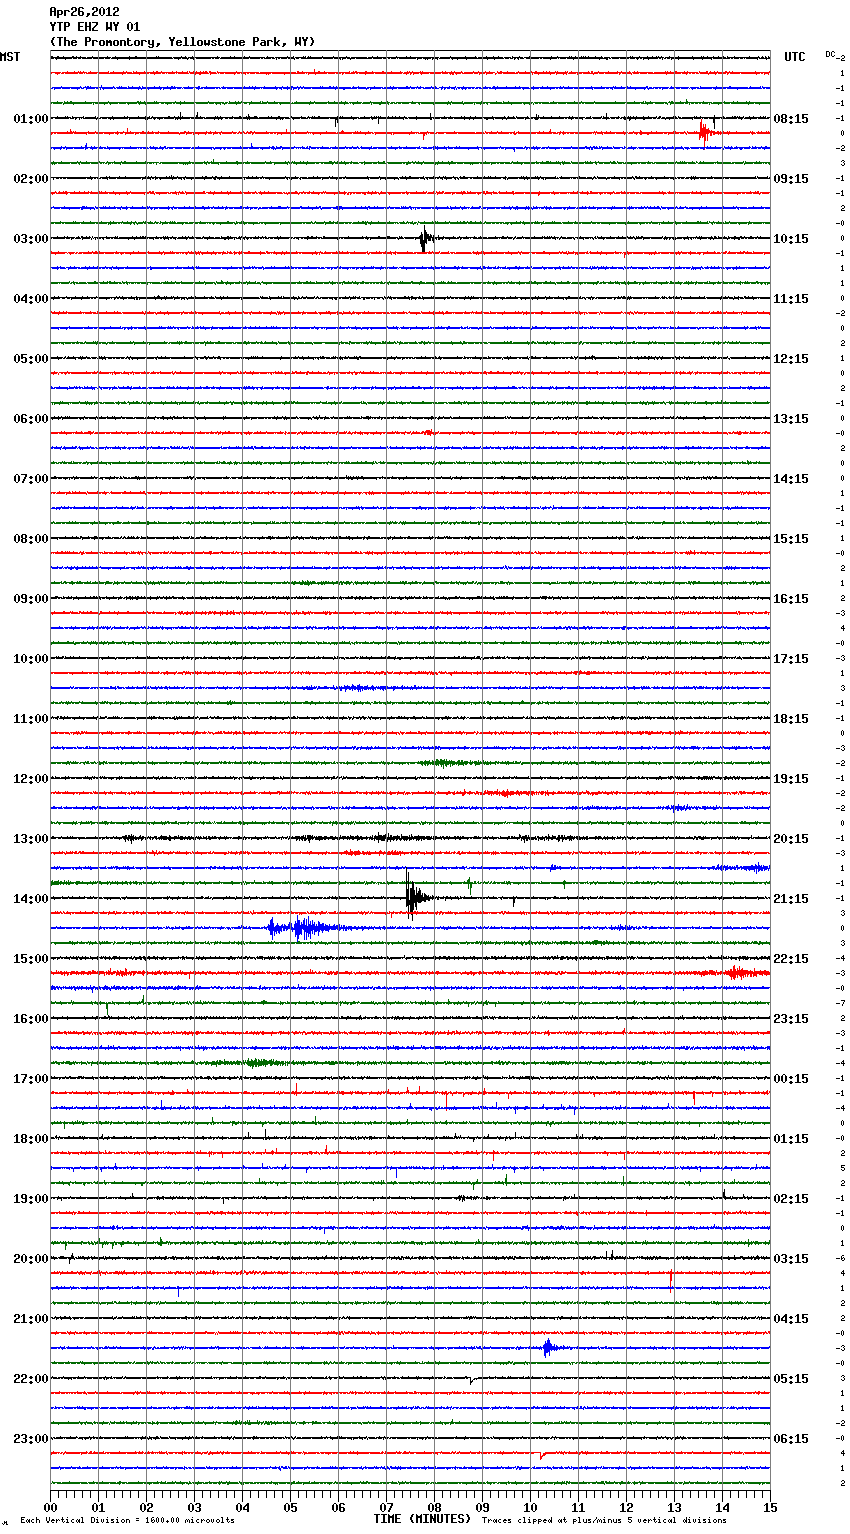Screen dimensions: 850x1534
Task: Click the 18:15 UTC time label
Action: [791, 719]
